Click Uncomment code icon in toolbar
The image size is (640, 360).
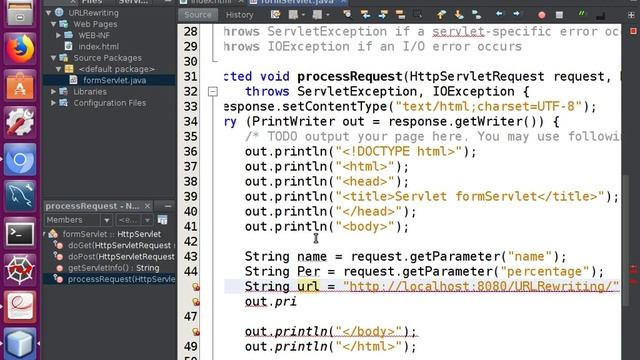coord(600,15)
